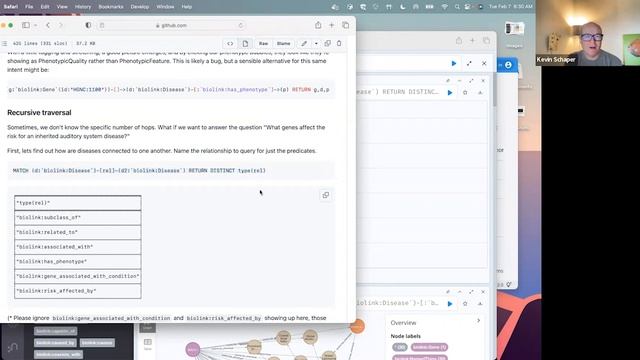This screenshot has height=360, width=640.
Task: Rerun the biolink:Disease graph query
Action: point(450,303)
